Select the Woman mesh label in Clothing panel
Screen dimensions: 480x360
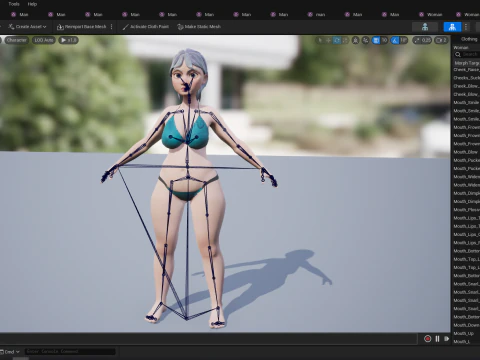(x=461, y=47)
